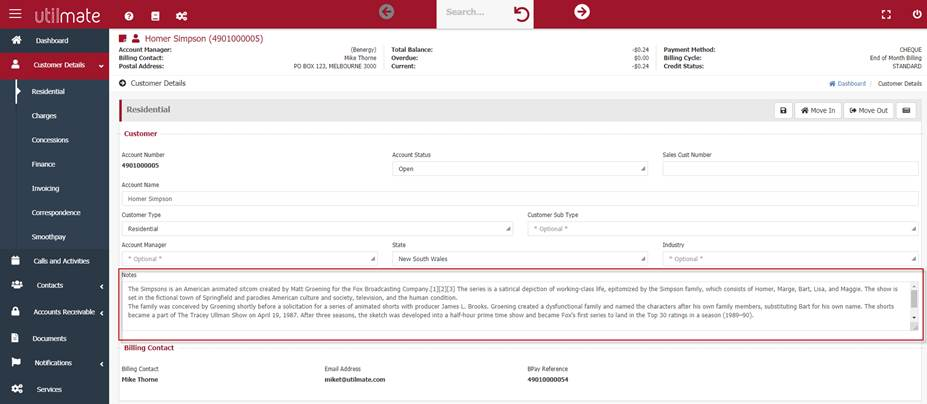The width and height of the screenshot is (927, 404).
Task: Open the Account Status dropdown
Action: coord(519,169)
